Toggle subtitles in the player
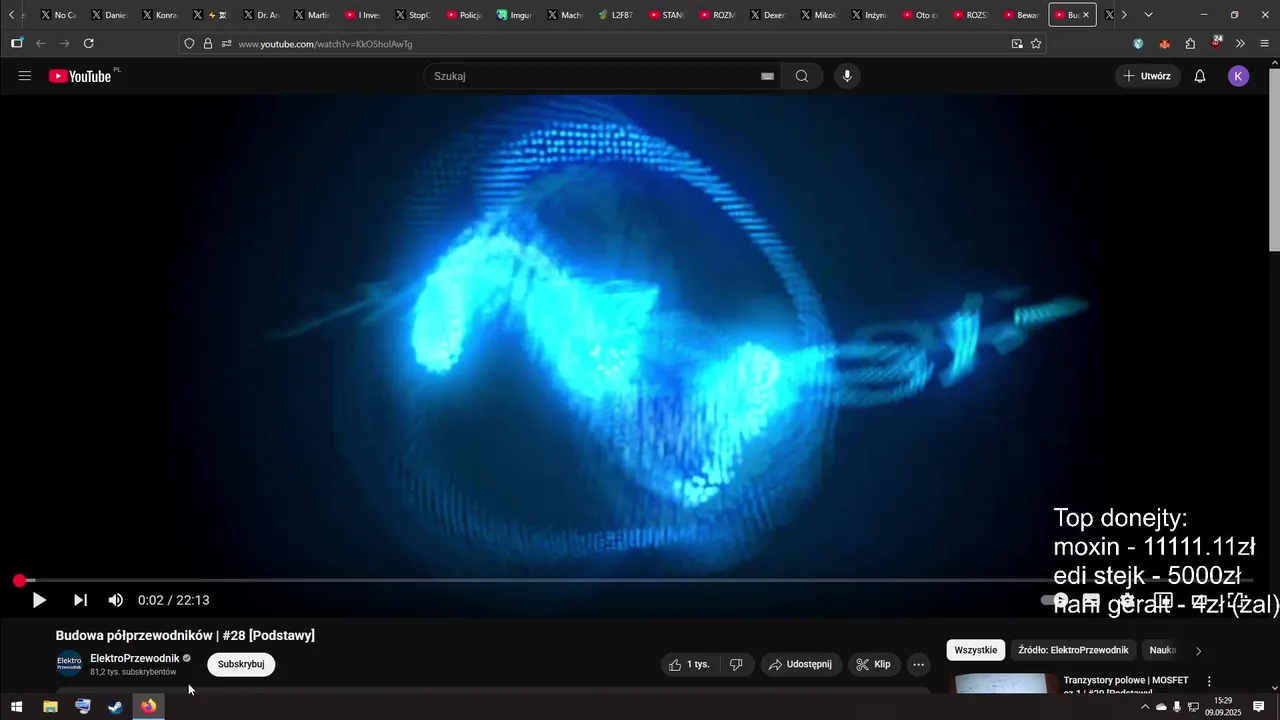 (x=1091, y=600)
